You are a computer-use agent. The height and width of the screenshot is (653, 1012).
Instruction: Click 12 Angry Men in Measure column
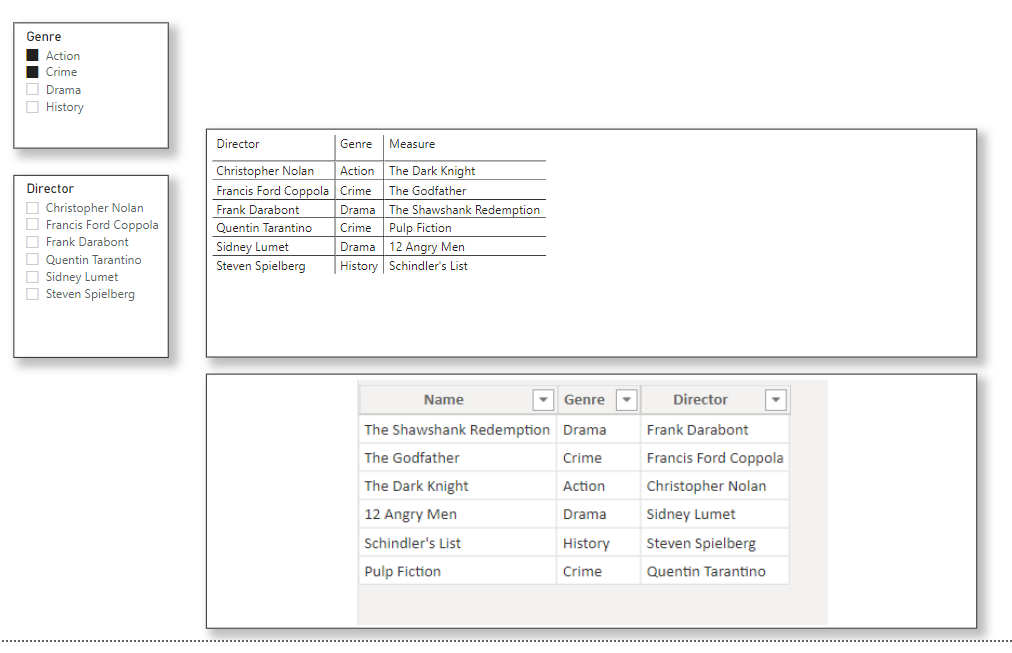427,246
